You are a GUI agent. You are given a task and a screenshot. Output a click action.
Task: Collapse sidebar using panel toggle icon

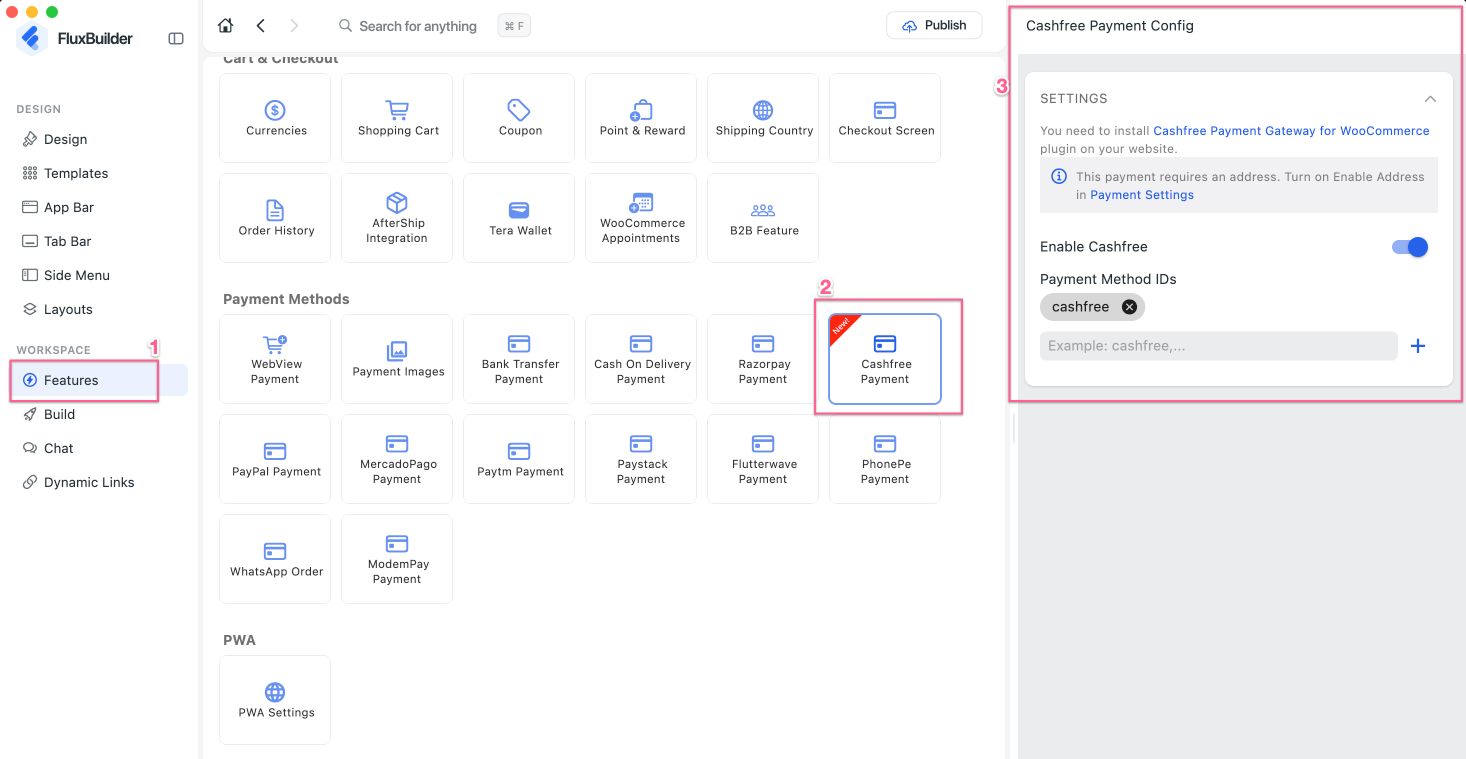click(176, 39)
